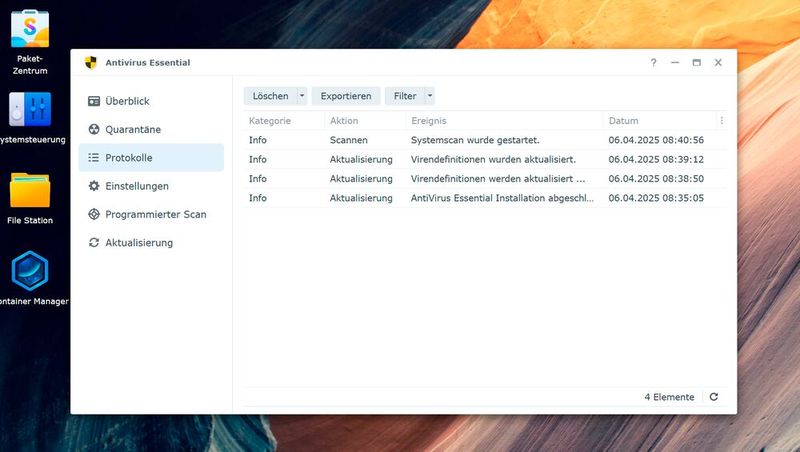Click the 'Scannen' action cell
Viewport: 800px width, 452px height.
click(348, 140)
